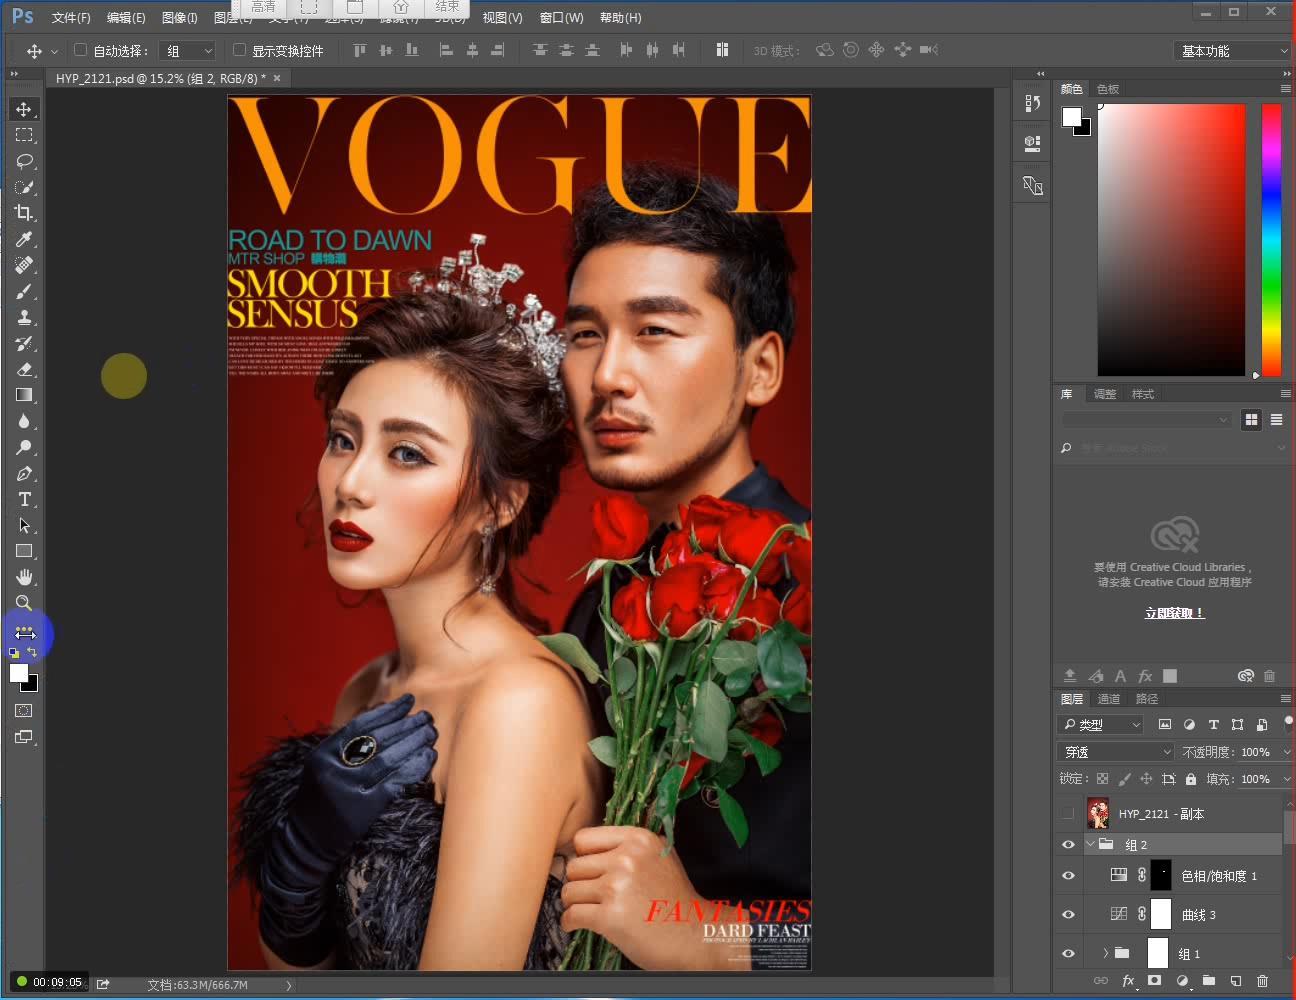
Task: Click the rainbow hue slider strip
Action: coord(1271,240)
